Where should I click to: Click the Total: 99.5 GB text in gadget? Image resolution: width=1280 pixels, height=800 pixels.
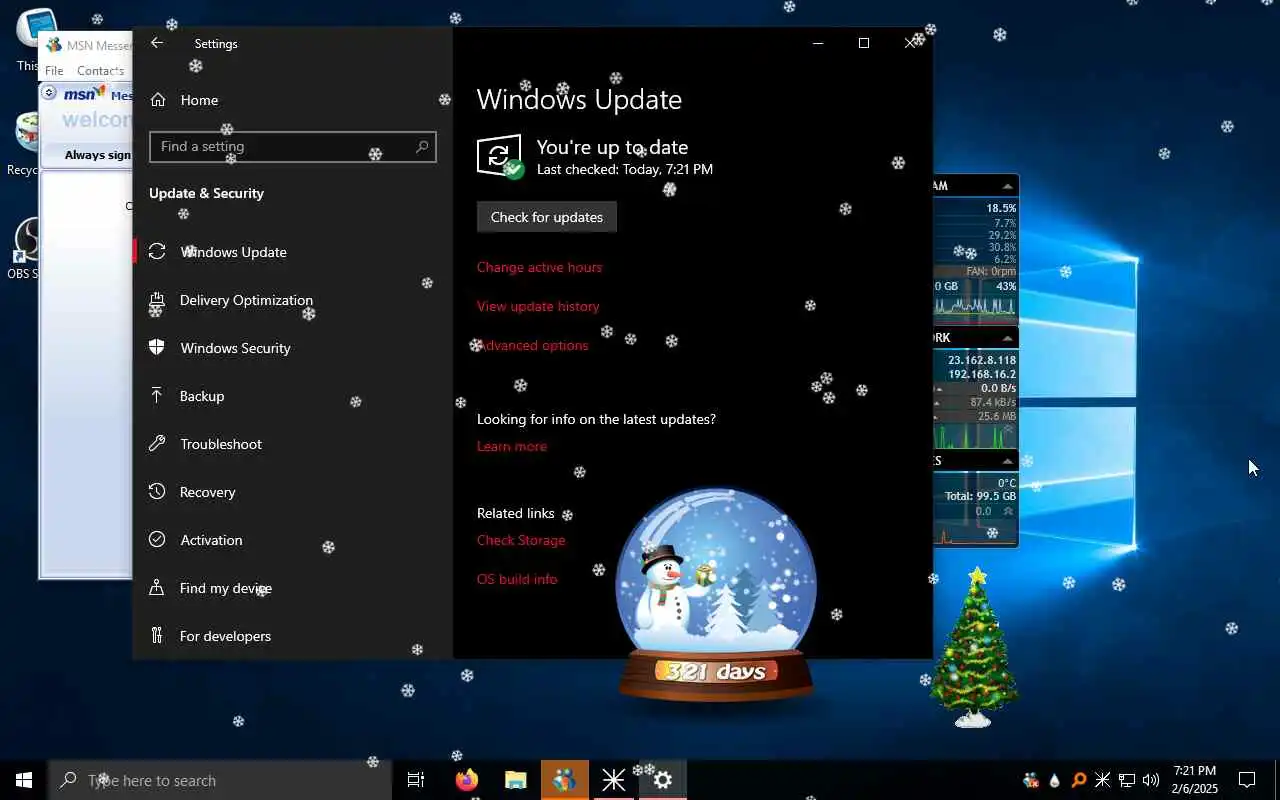[980, 496]
